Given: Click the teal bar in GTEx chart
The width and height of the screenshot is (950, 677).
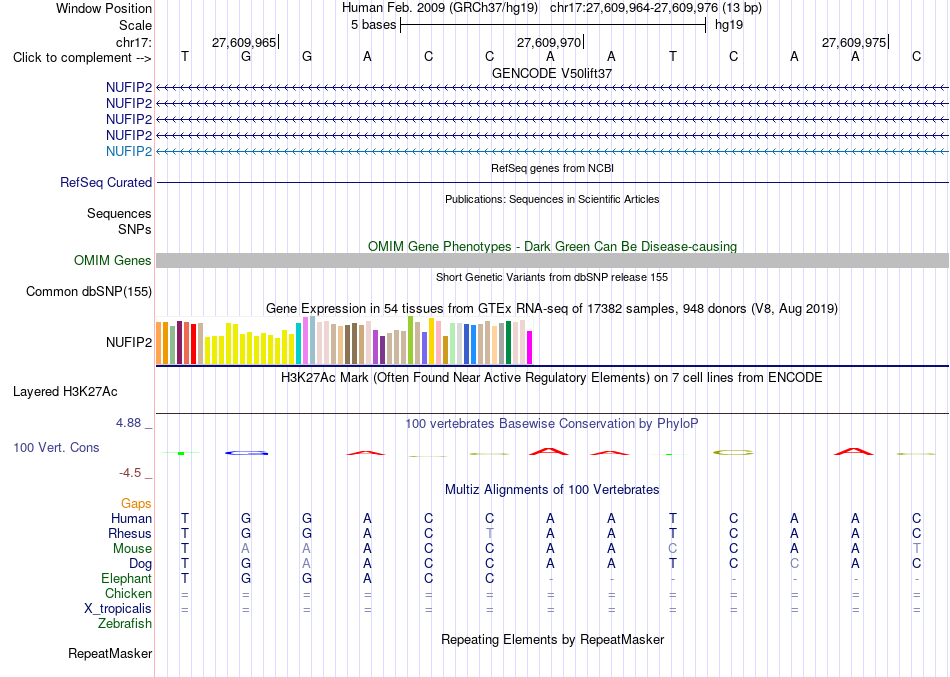Looking at the screenshot, I should coord(299,344).
